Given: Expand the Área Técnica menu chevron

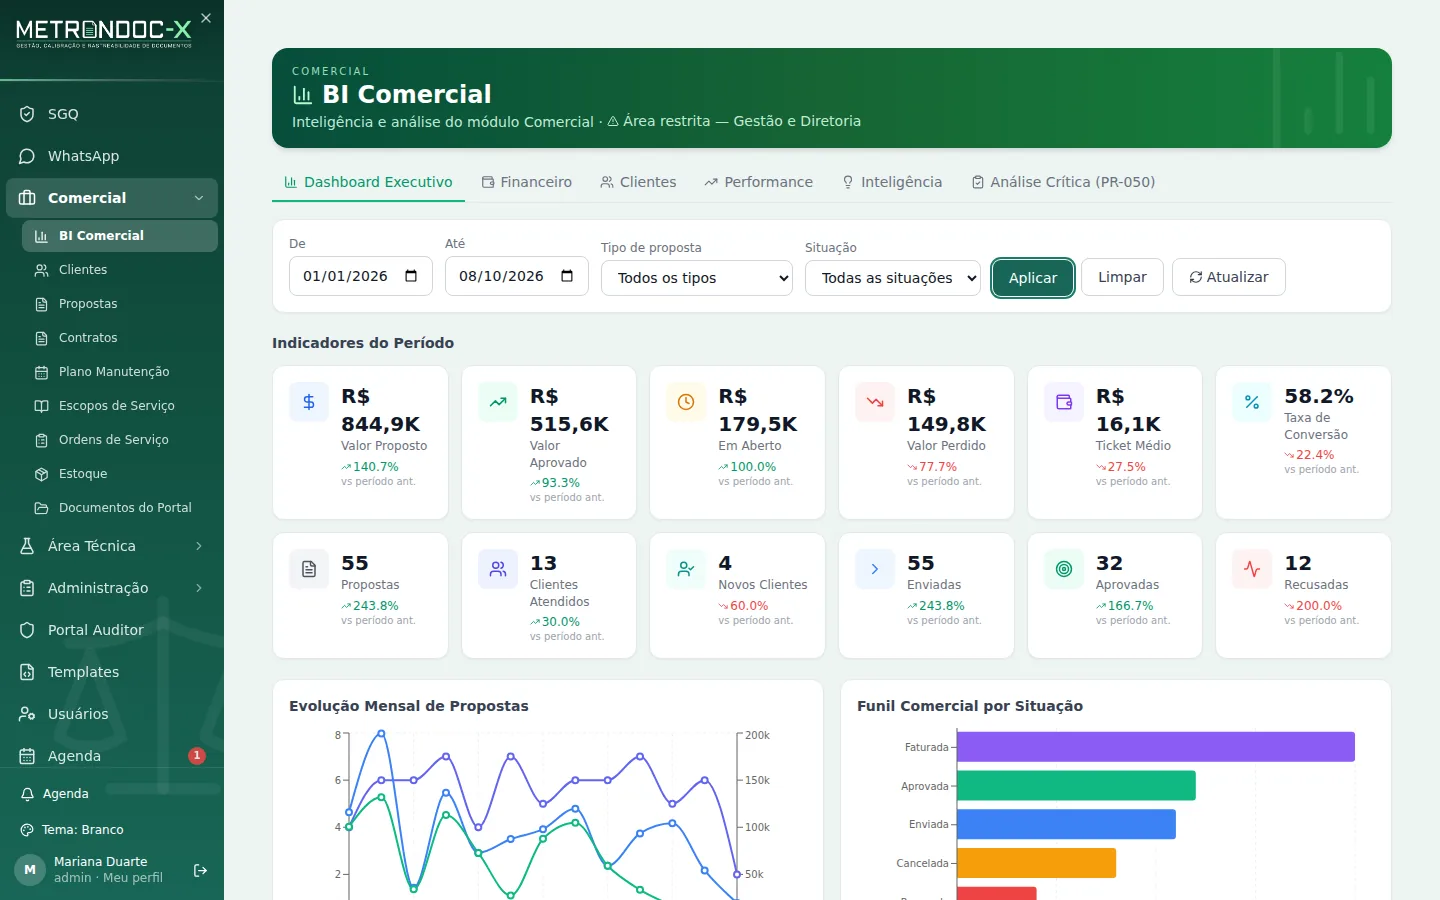Looking at the screenshot, I should (199, 546).
